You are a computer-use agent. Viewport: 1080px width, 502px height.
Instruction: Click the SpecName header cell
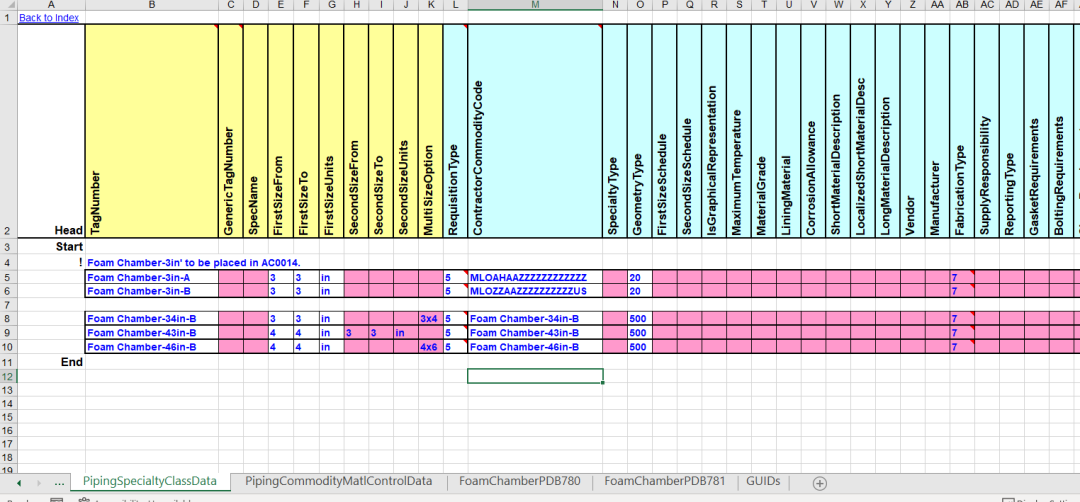pos(256,132)
